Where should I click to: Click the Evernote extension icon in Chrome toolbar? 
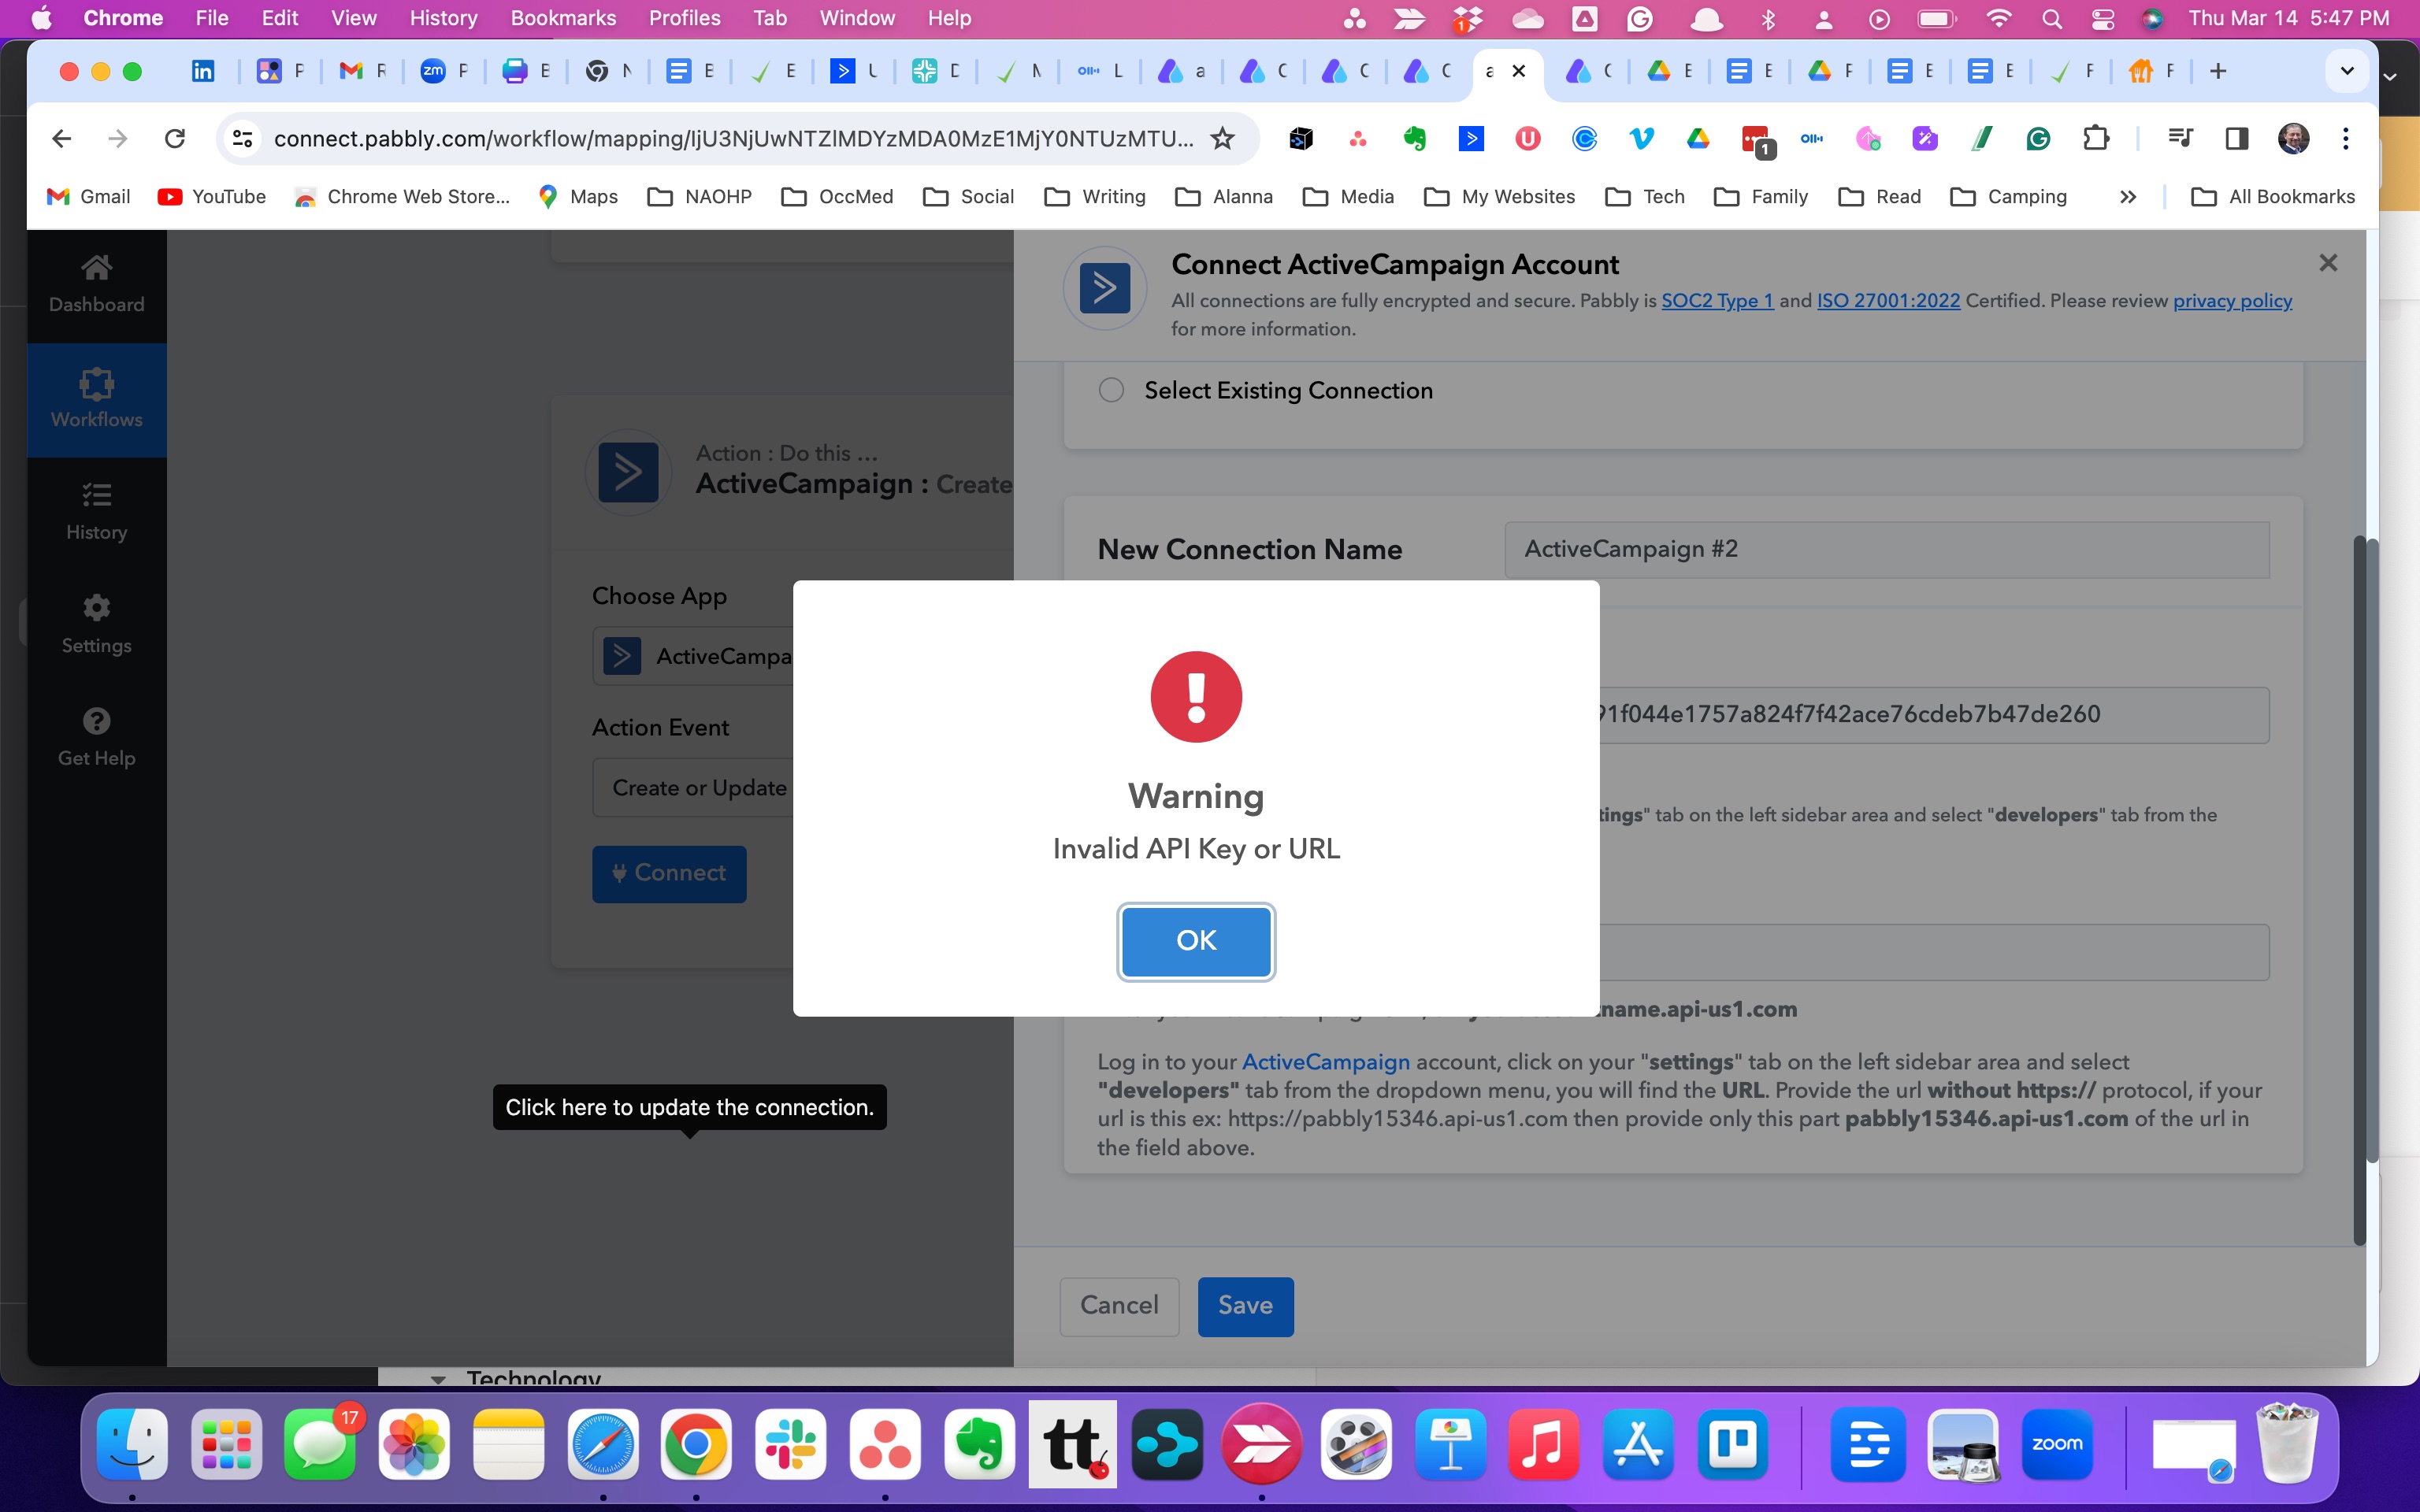coord(1414,138)
